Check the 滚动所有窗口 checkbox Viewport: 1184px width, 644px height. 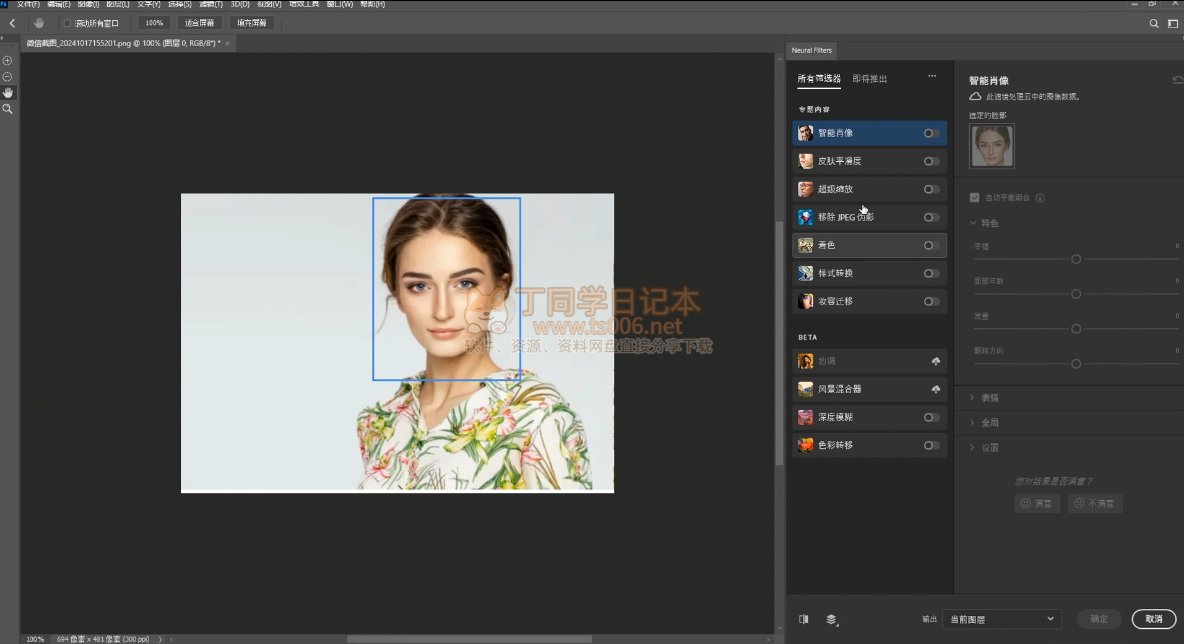67,22
